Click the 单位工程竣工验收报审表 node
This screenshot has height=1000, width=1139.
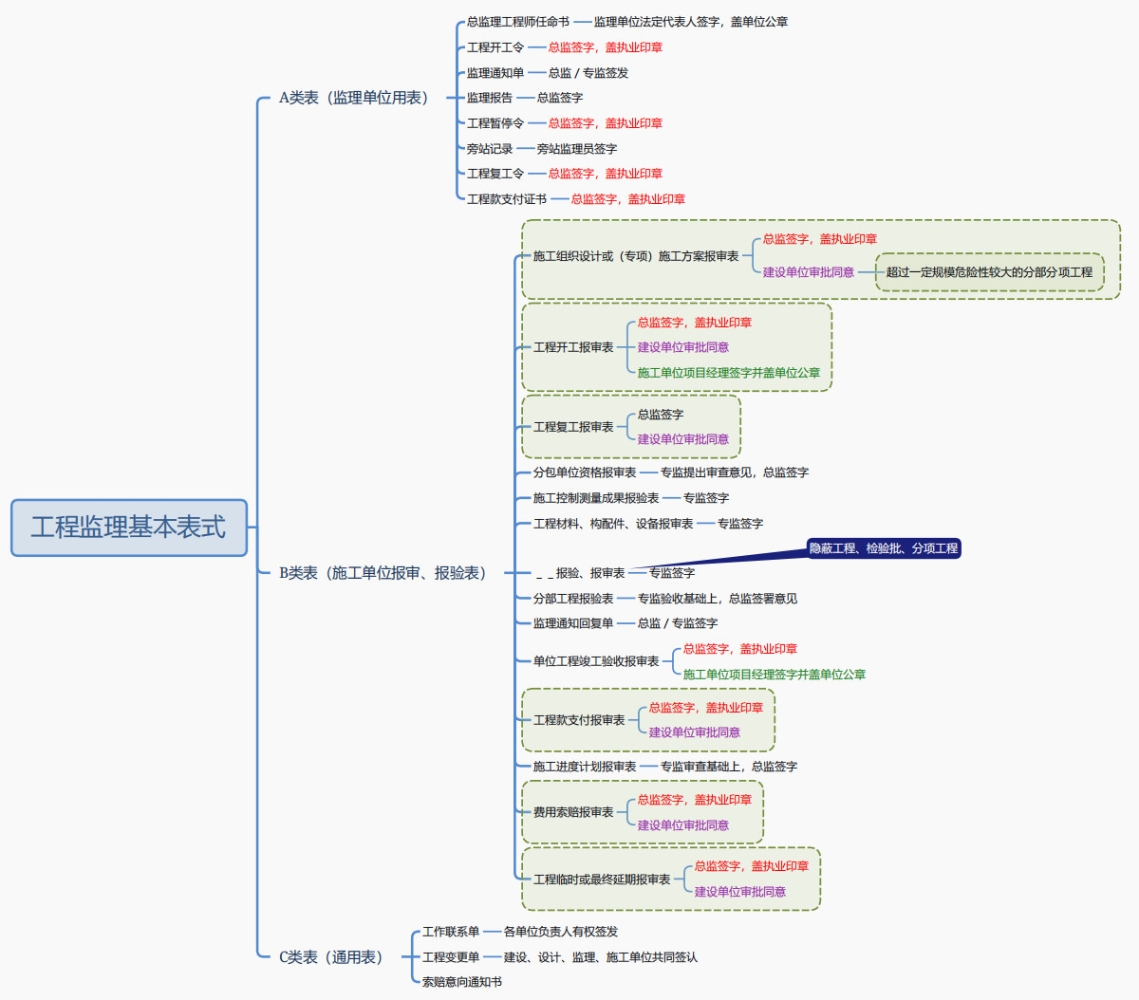595,661
